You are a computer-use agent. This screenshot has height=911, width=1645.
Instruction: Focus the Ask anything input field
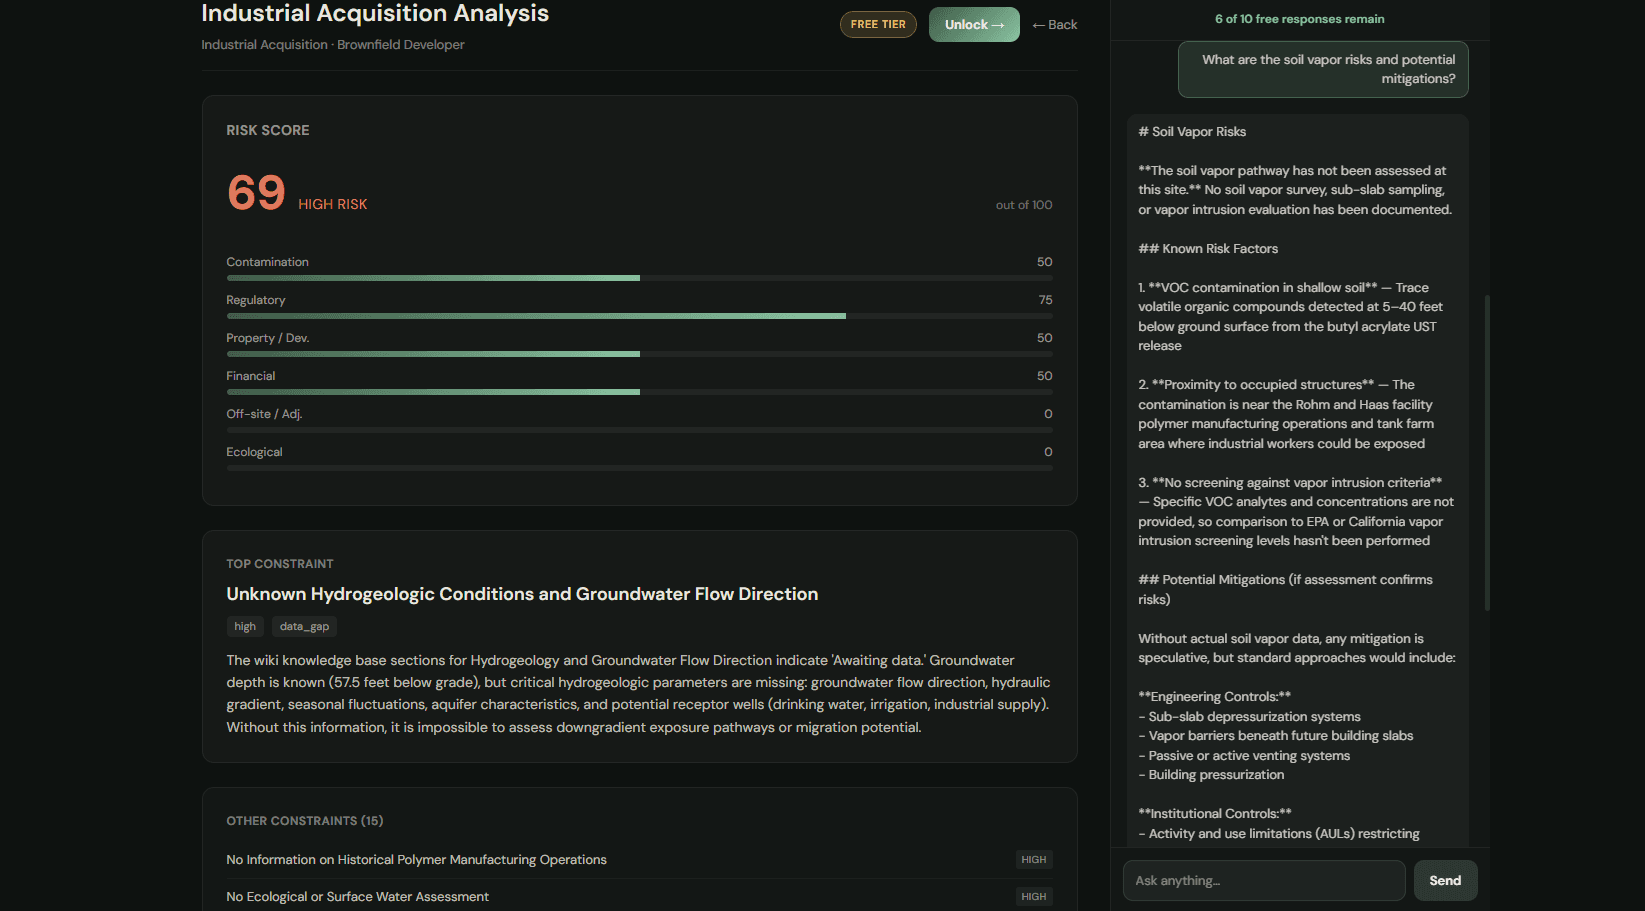click(x=1264, y=881)
